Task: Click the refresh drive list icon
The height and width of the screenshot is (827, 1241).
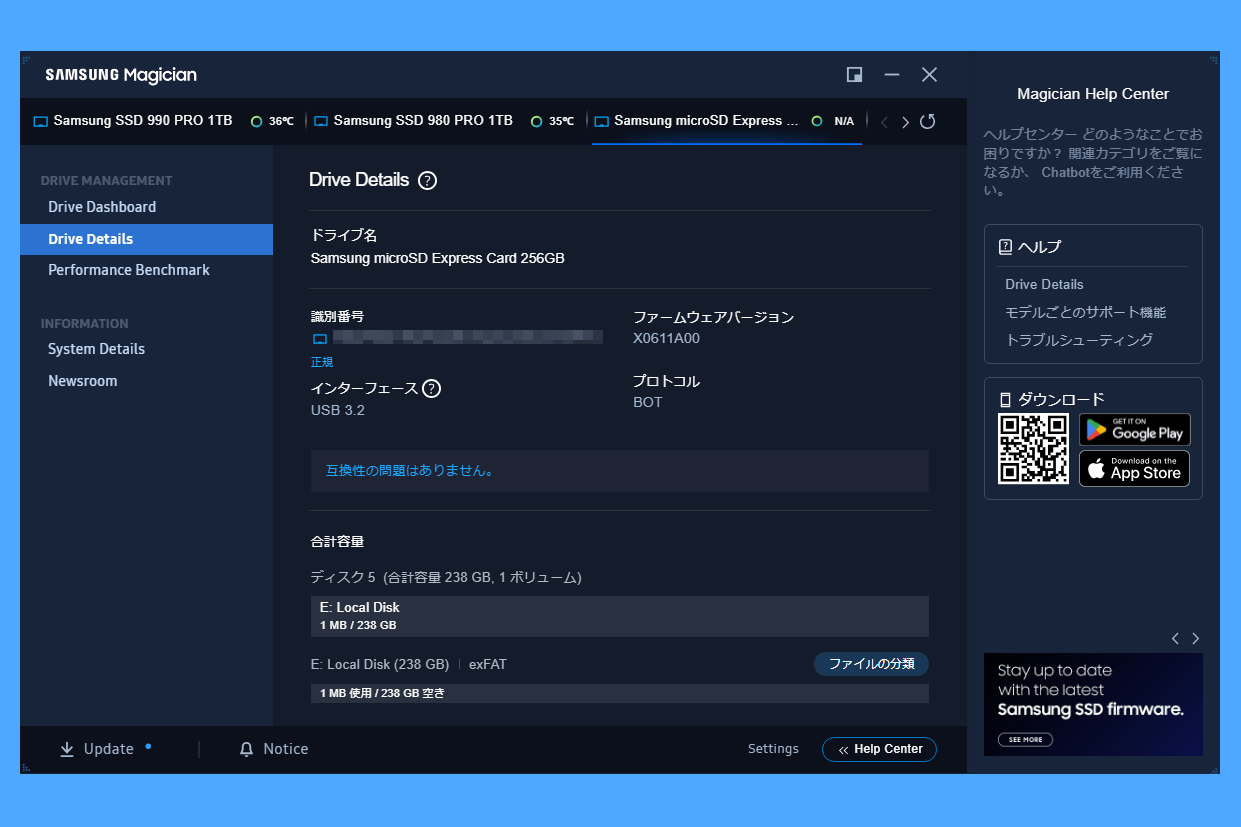Action: (x=927, y=122)
